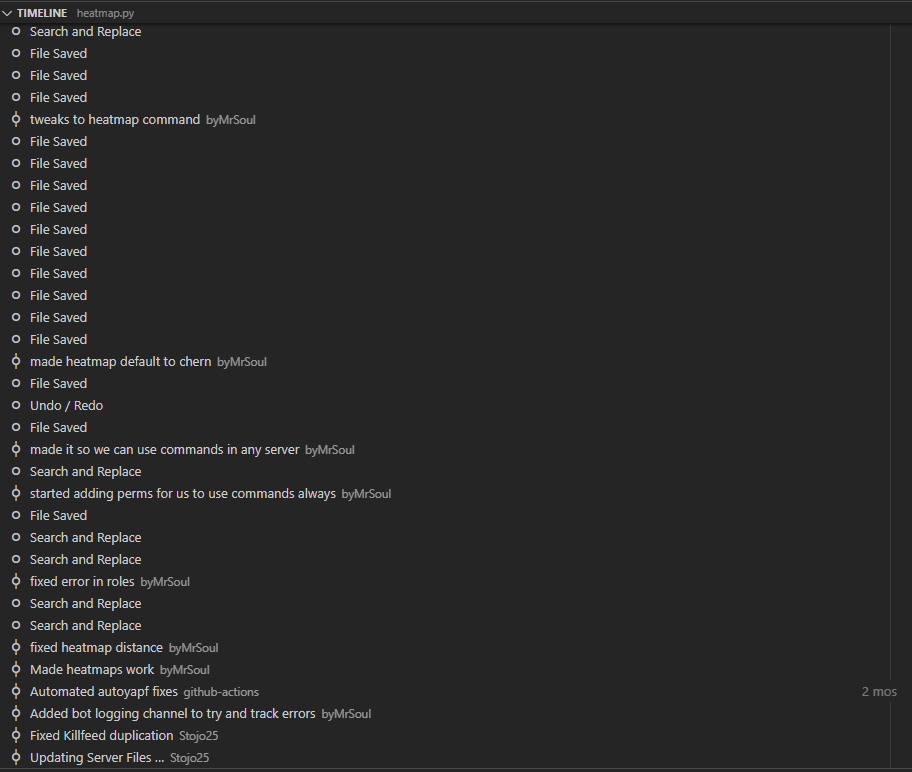
Task: Click commit icon beside 'made heatmap default to chern'
Action: pyautogui.click(x=16, y=361)
